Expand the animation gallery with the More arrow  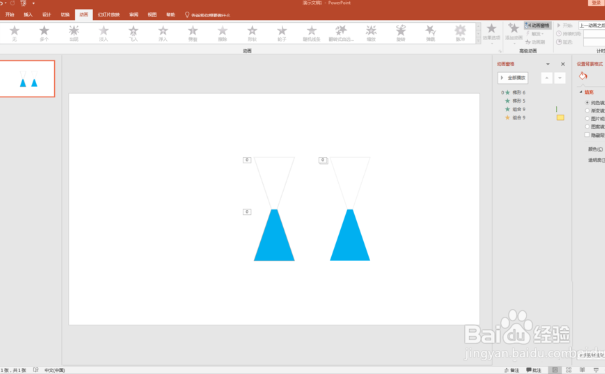(x=478, y=40)
